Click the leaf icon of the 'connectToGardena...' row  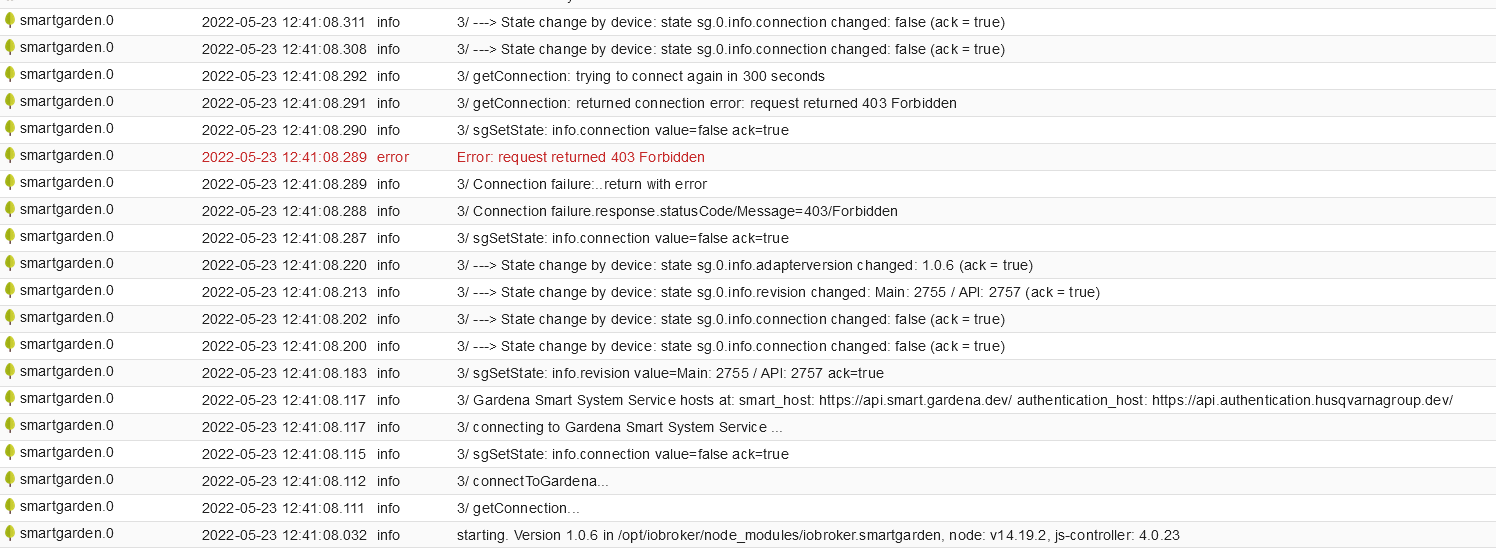point(10,480)
